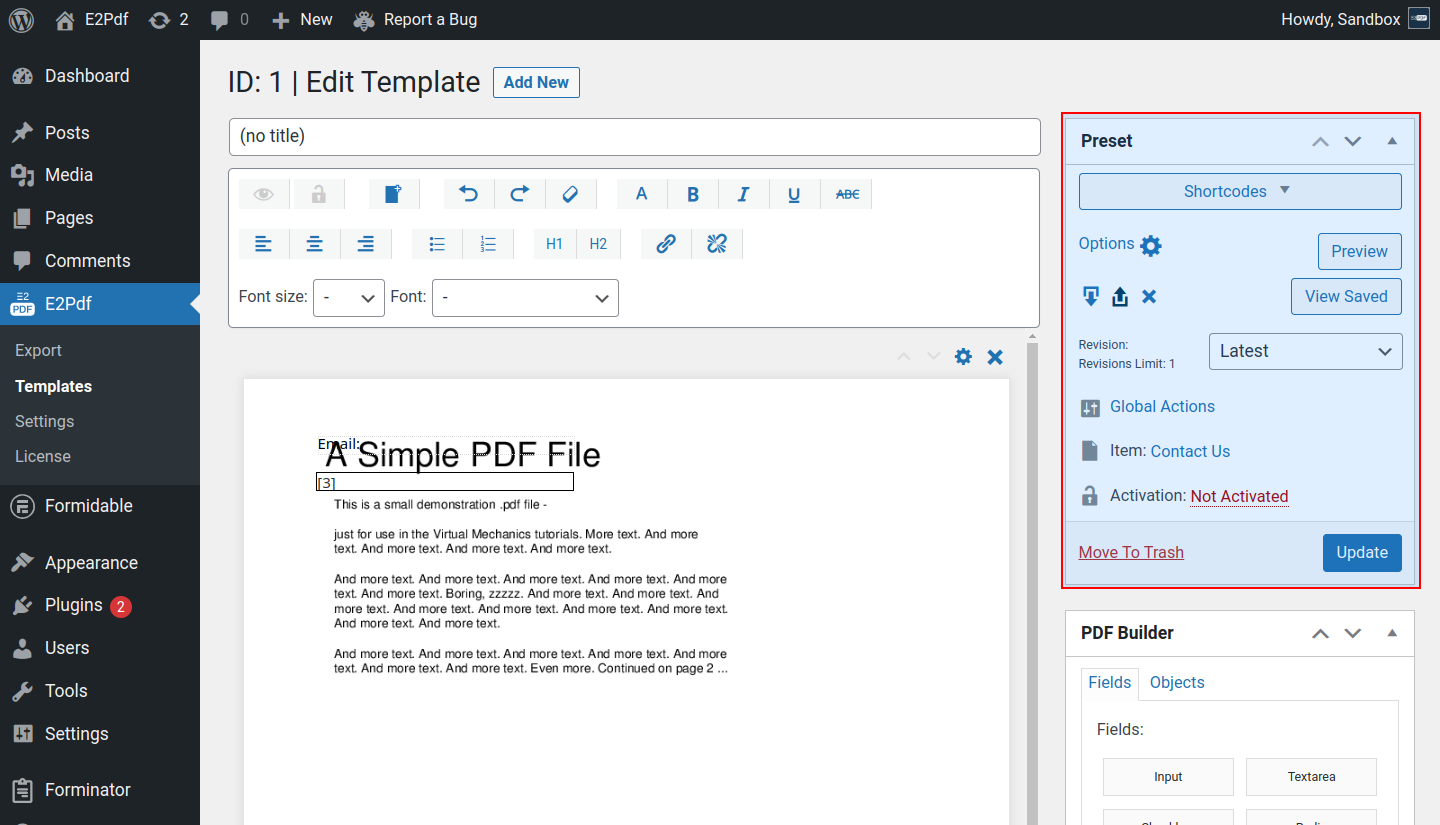Expand the Shortcodes dropdown button
Screen dimensions: 1440x825
click(1239, 191)
